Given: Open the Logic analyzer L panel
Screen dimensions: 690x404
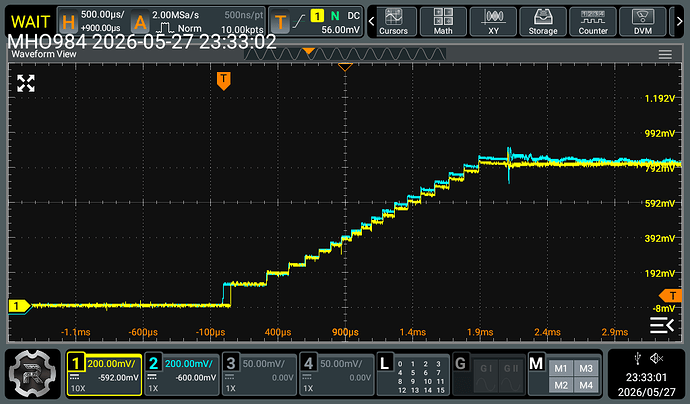Looking at the screenshot, I should [413, 374].
